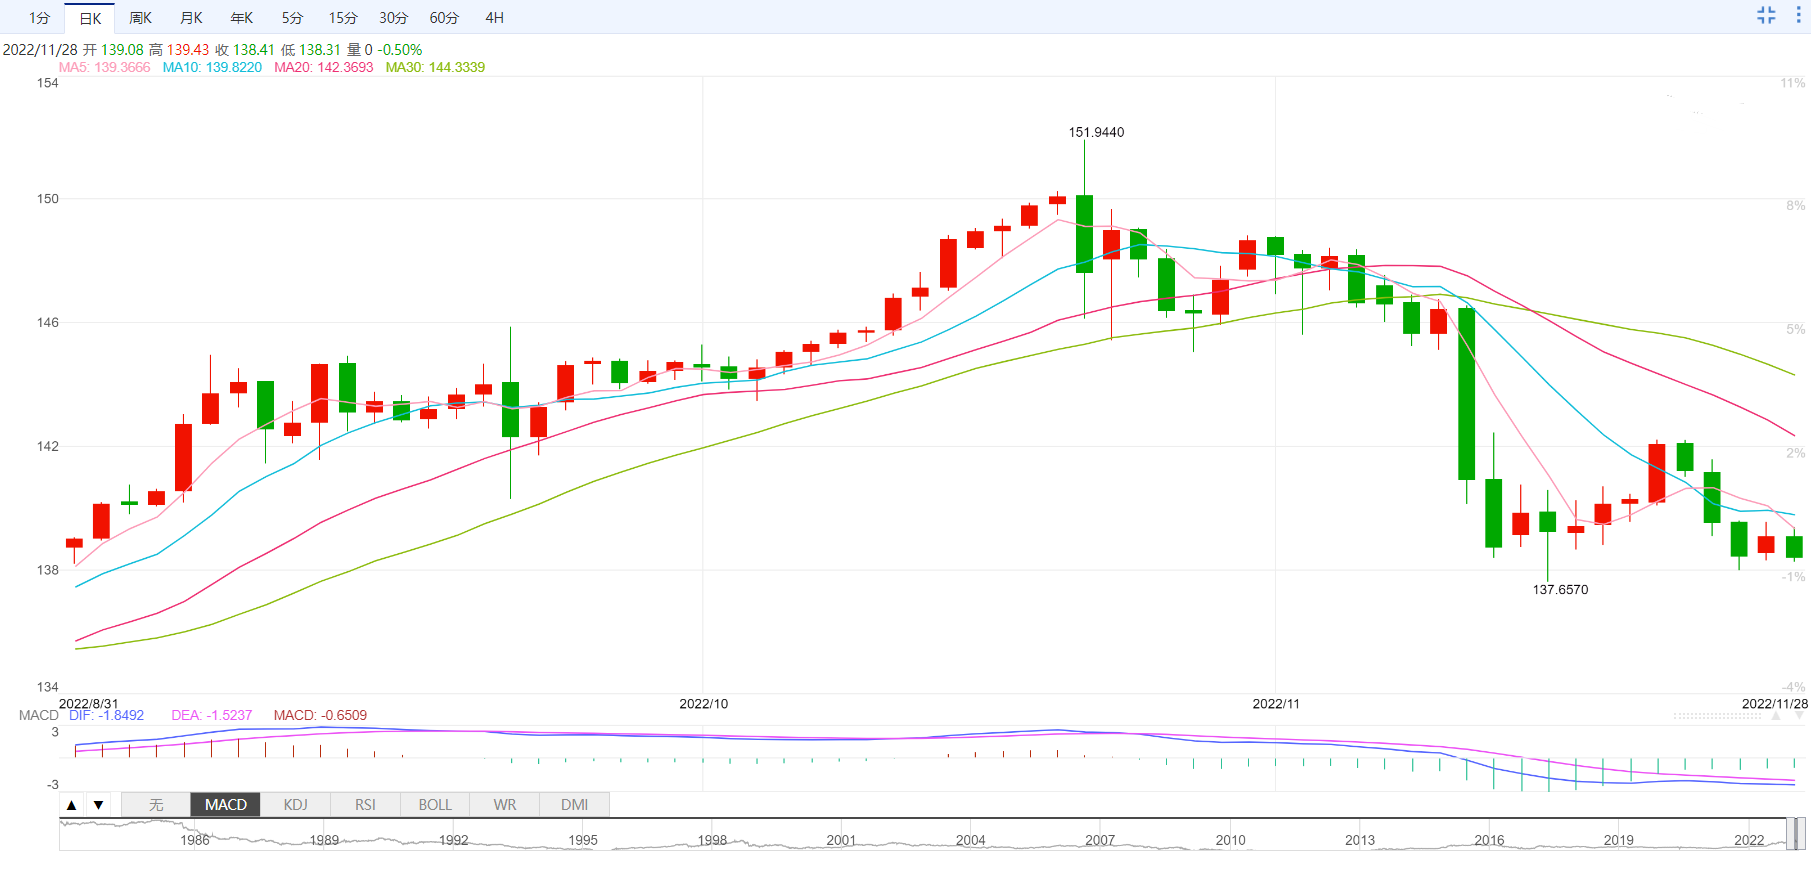Screen dimensions: 1811x874
Task: Click the -0.50% change value
Action: 400,50
